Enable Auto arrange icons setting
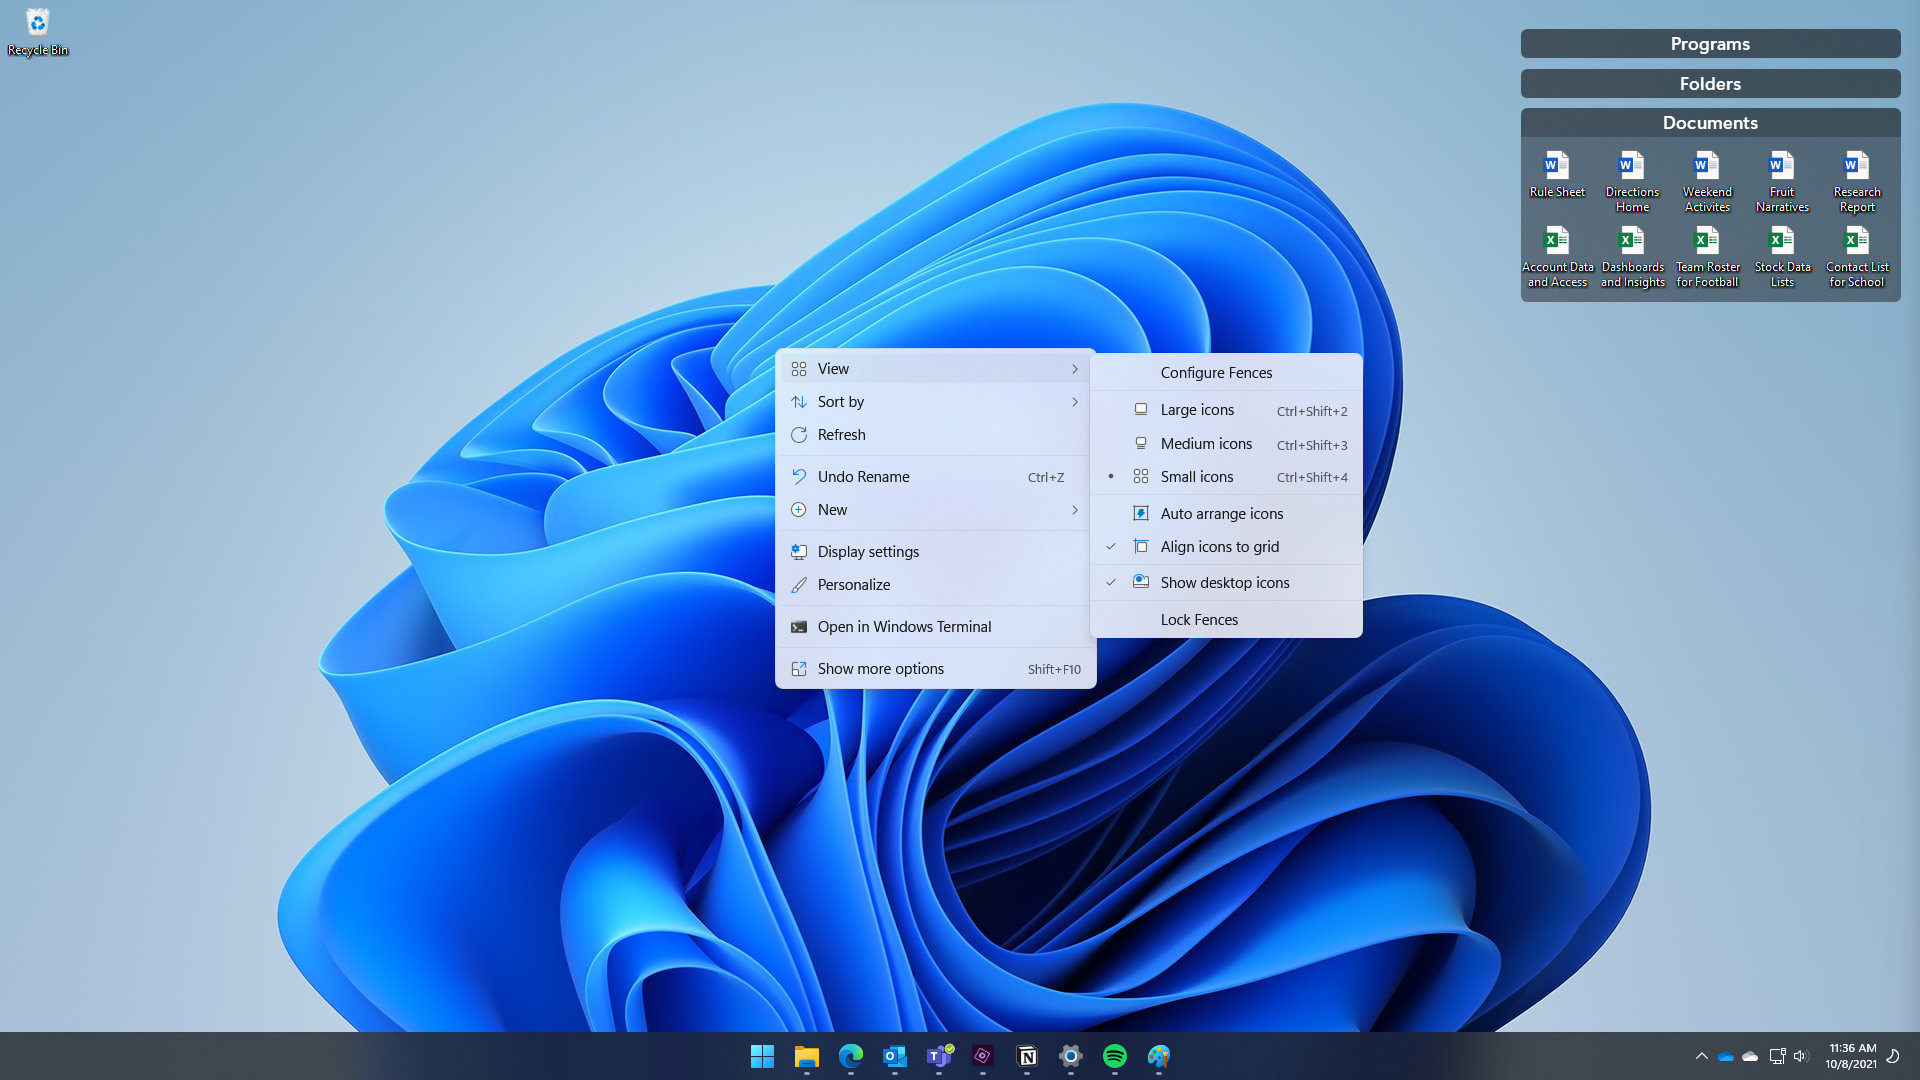Image resolution: width=1920 pixels, height=1080 pixels. (x=1221, y=512)
